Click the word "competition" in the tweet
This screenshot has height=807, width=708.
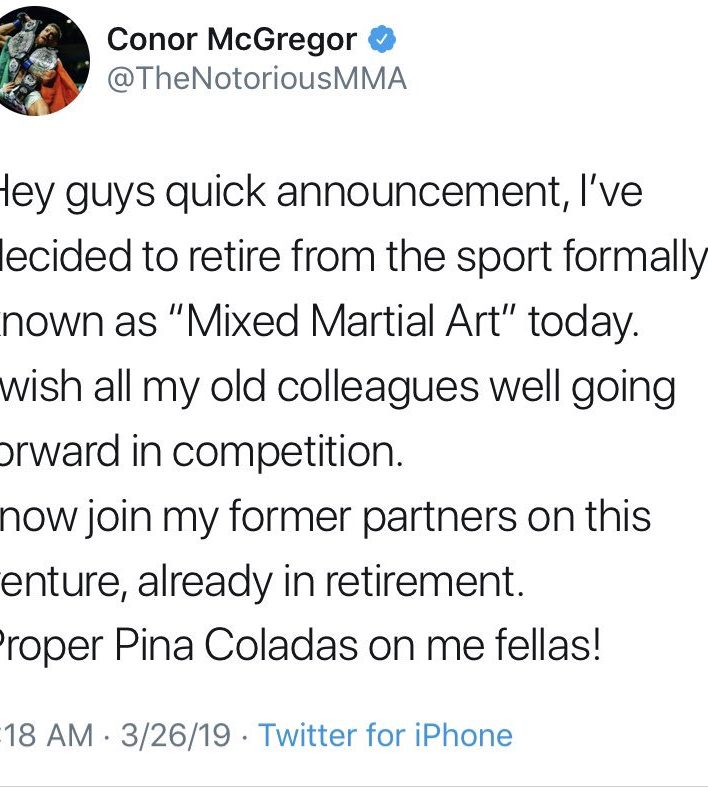pos(286,453)
